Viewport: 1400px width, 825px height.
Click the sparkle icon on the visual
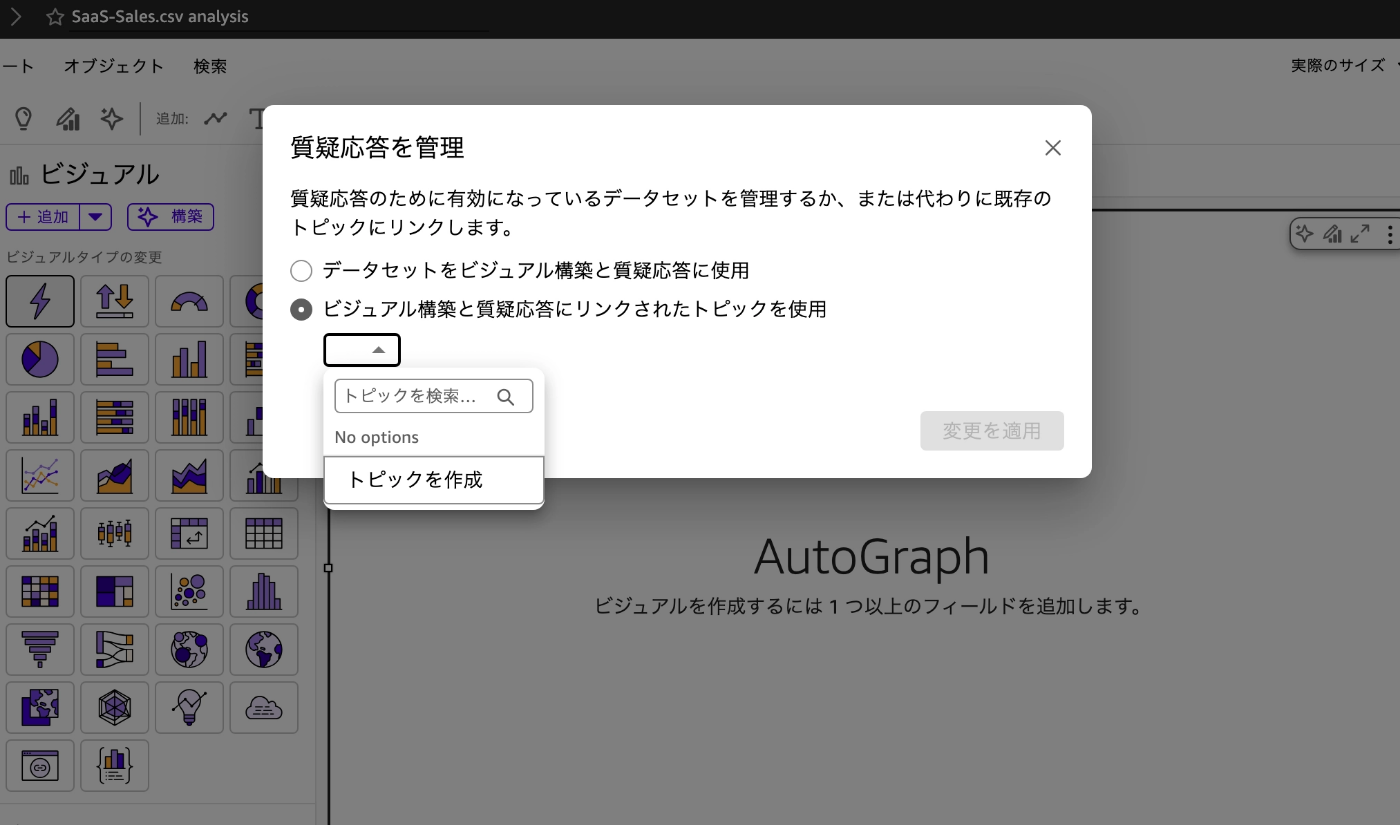click(x=1304, y=234)
